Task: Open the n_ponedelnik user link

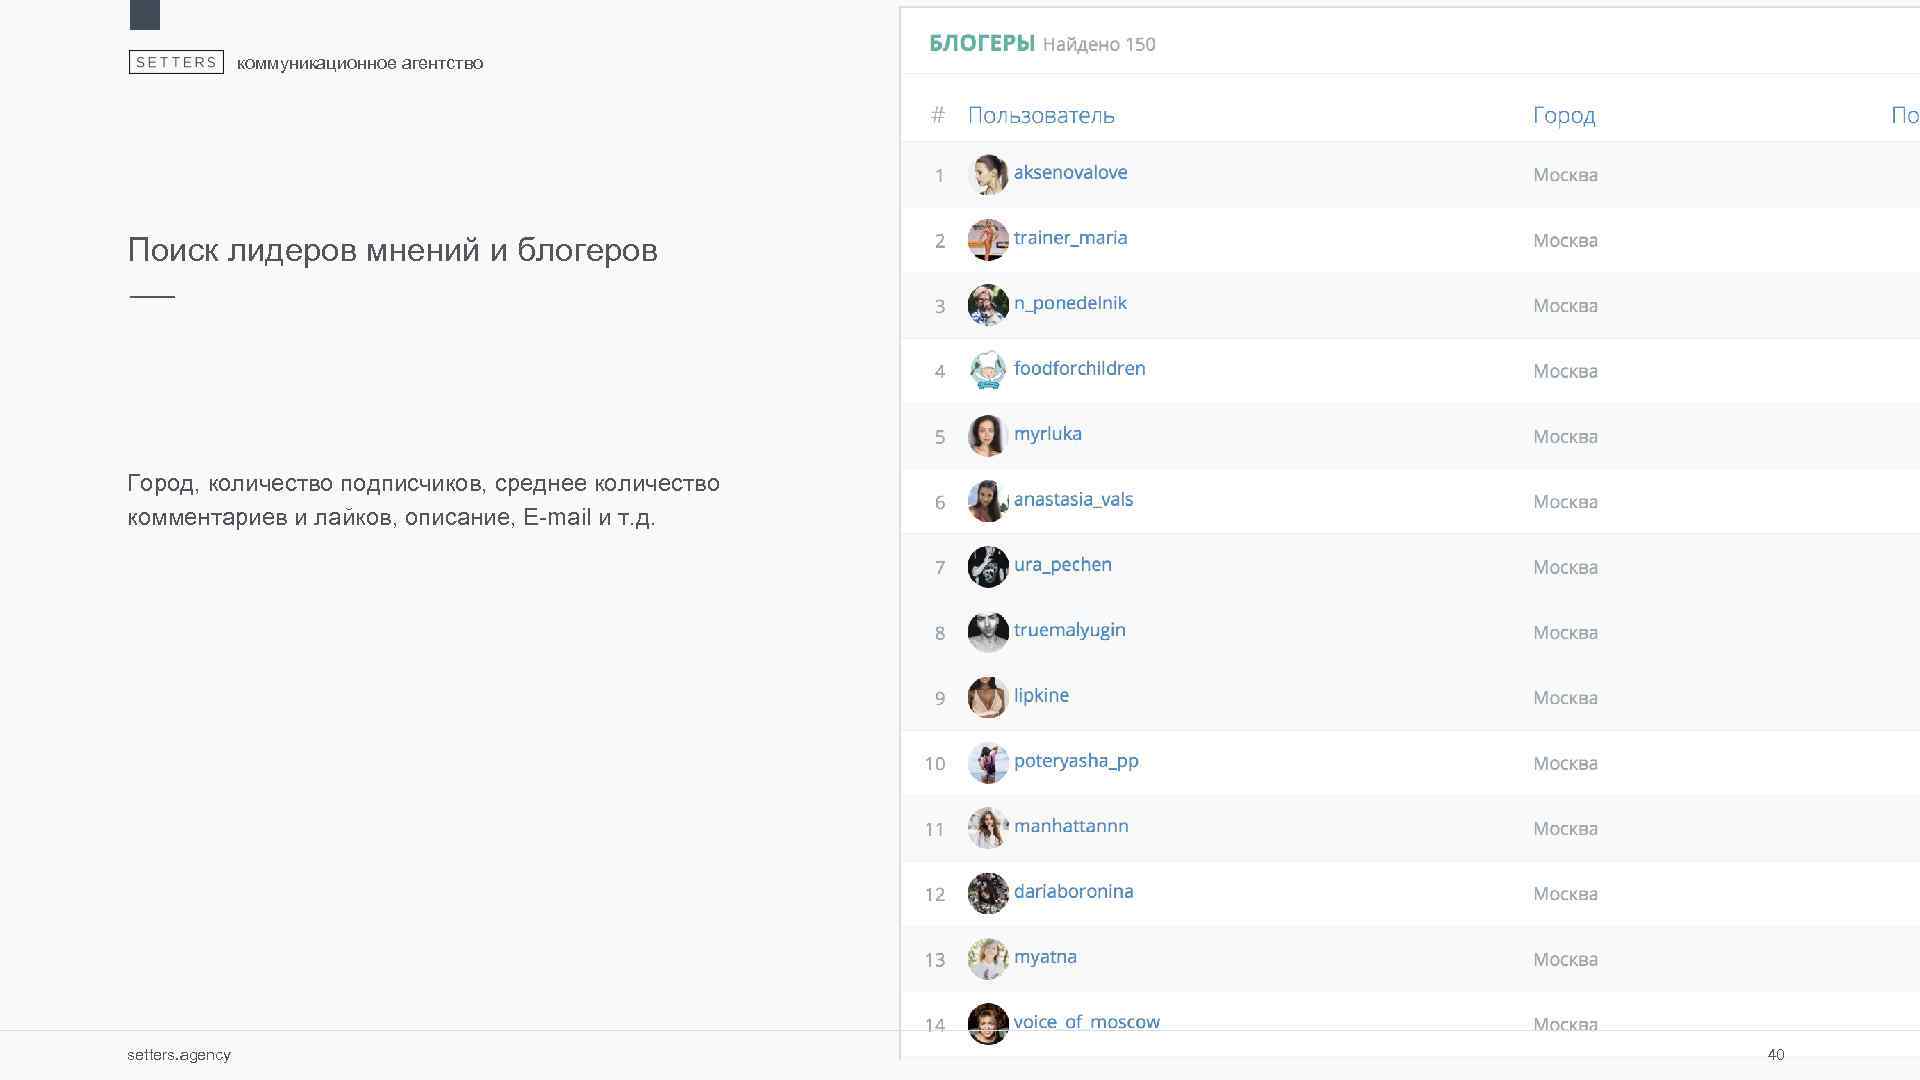Action: pyautogui.click(x=1070, y=303)
